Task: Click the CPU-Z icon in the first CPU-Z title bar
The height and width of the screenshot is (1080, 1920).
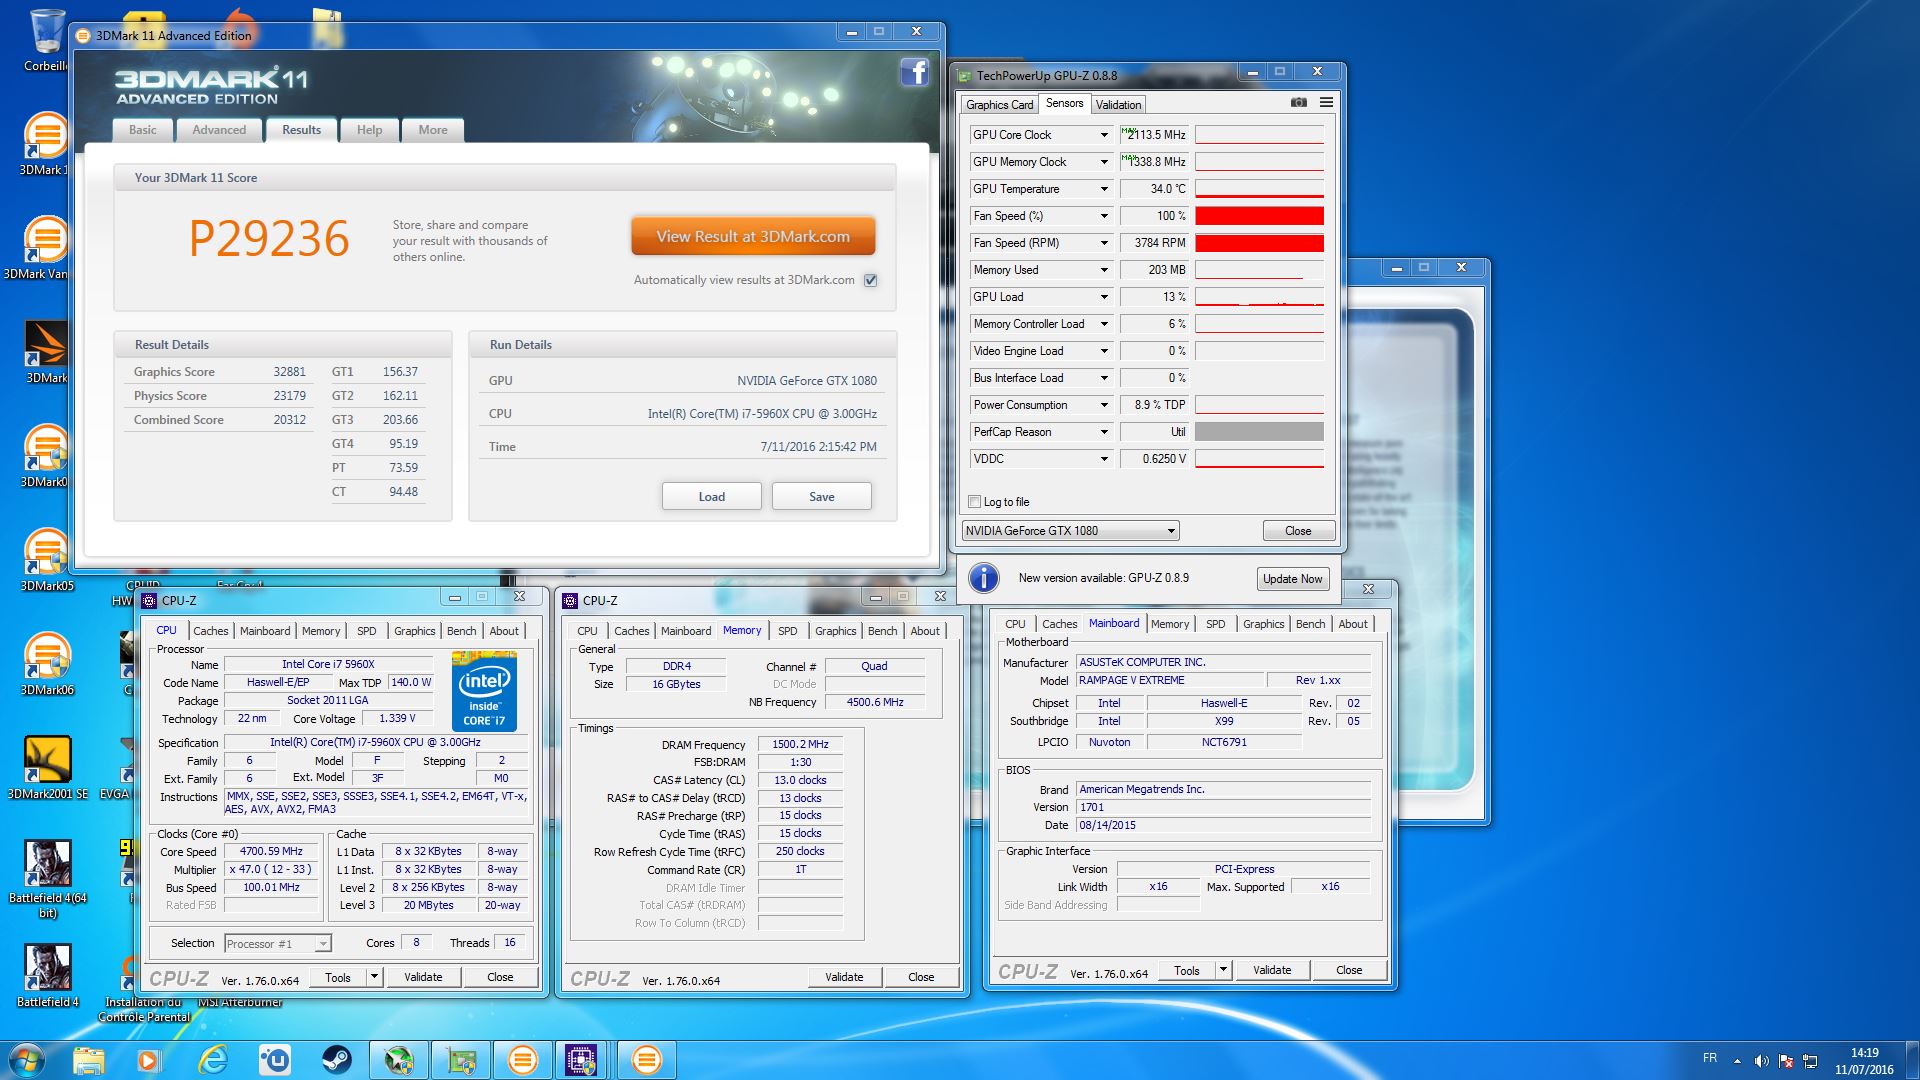Action: click(149, 601)
